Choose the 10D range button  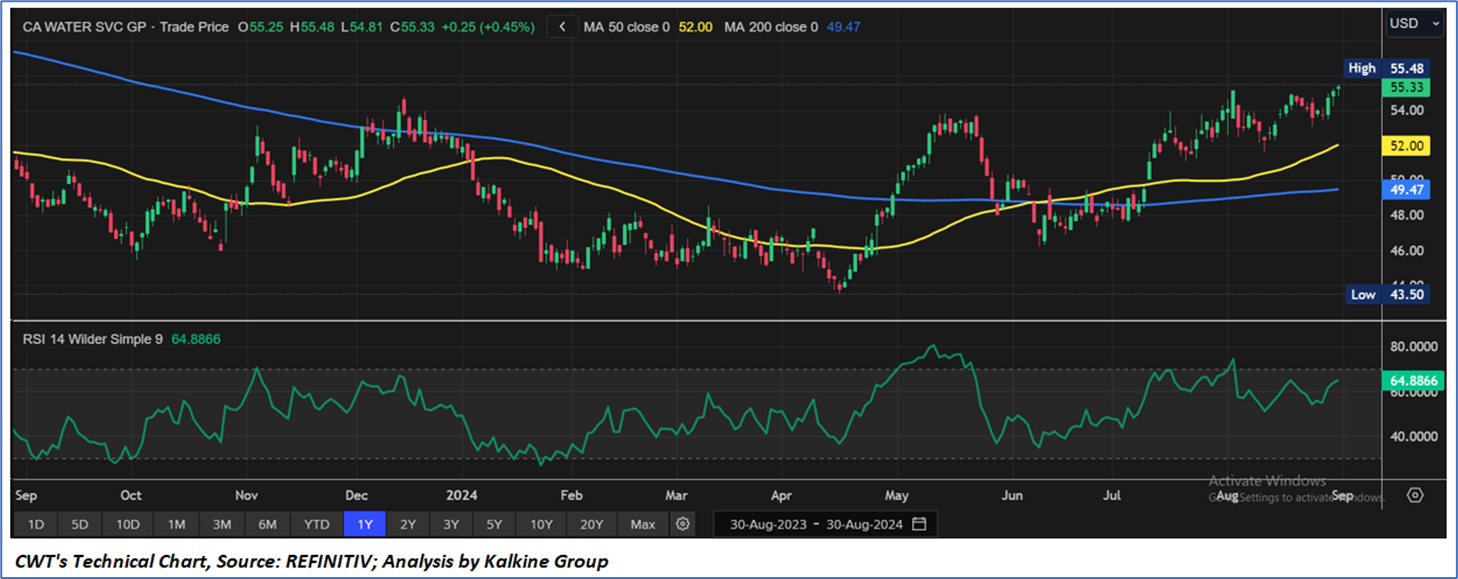click(128, 524)
